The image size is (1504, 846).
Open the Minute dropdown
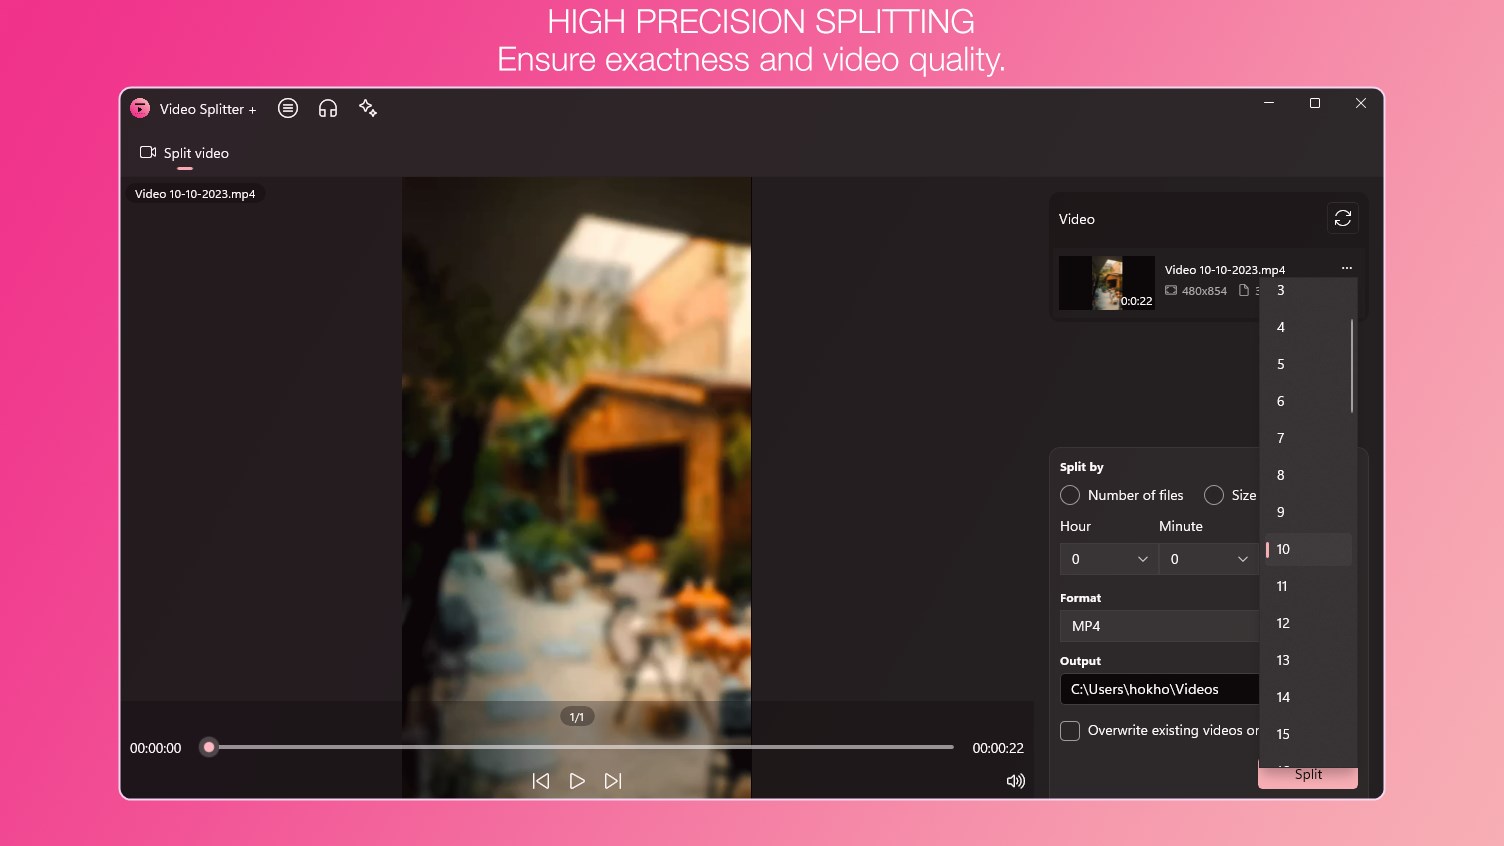[x=1208, y=559]
